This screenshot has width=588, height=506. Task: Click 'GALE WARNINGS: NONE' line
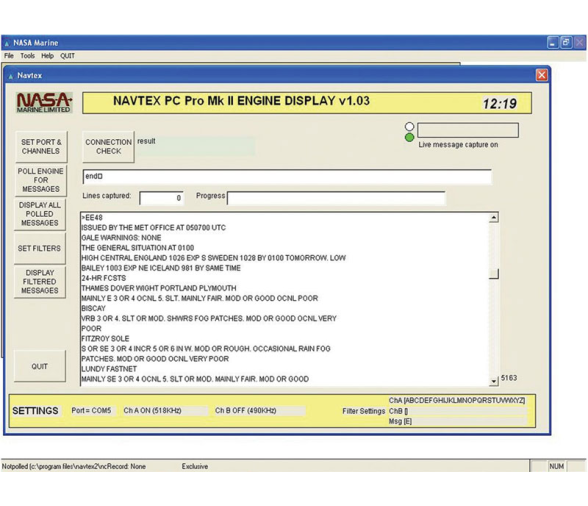[x=122, y=238]
